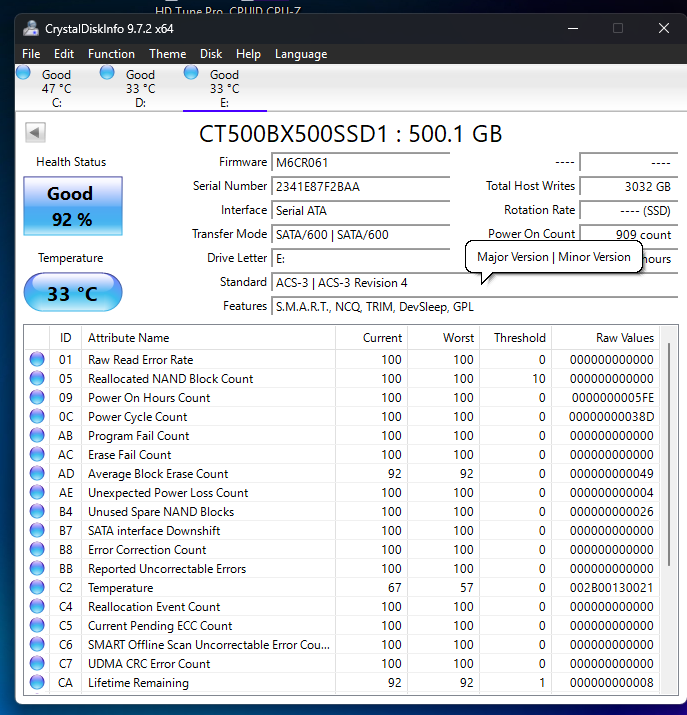Click the Threshold column header
This screenshot has height=715, width=687.
click(x=516, y=338)
